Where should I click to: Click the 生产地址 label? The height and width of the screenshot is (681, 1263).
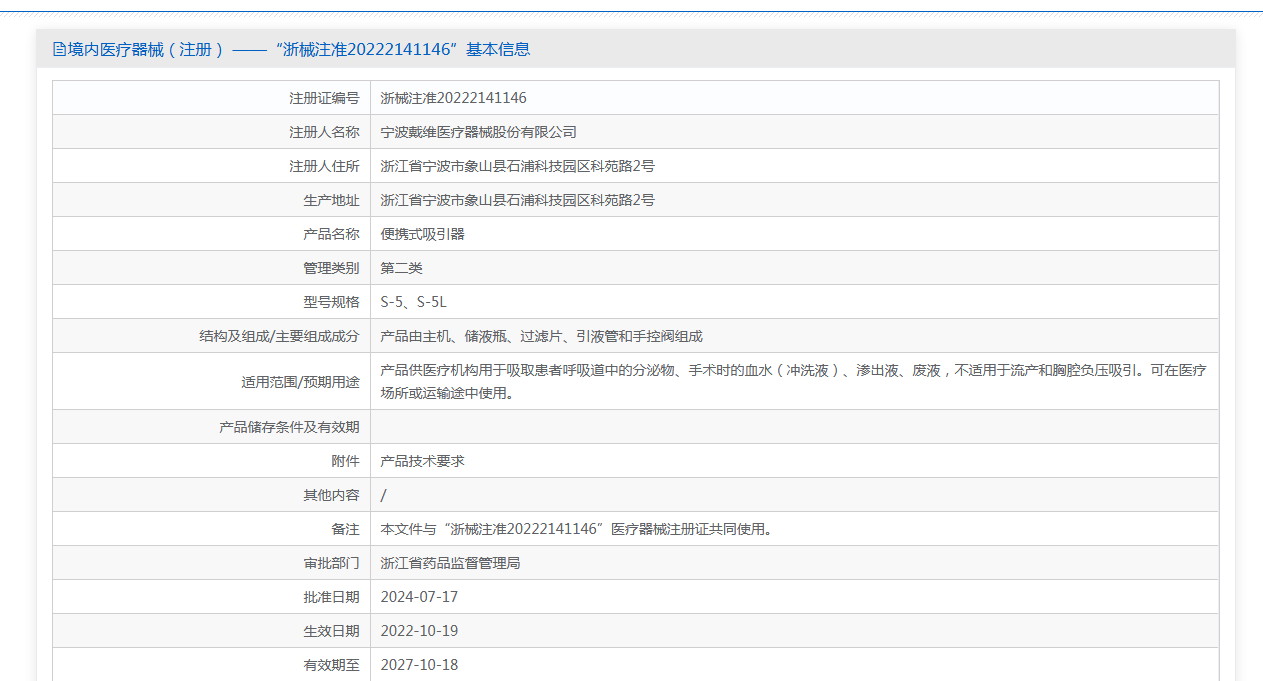pos(331,200)
